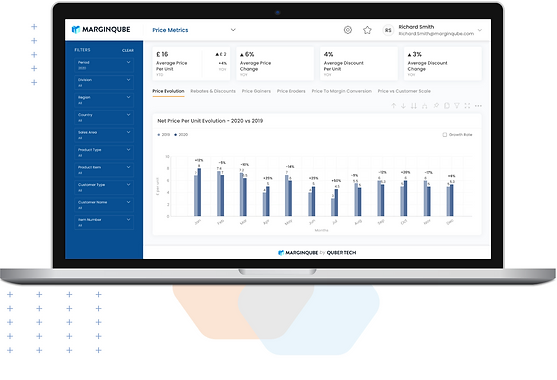
Task: Enable the Growth Rate checkbox
Action: (x=444, y=135)
